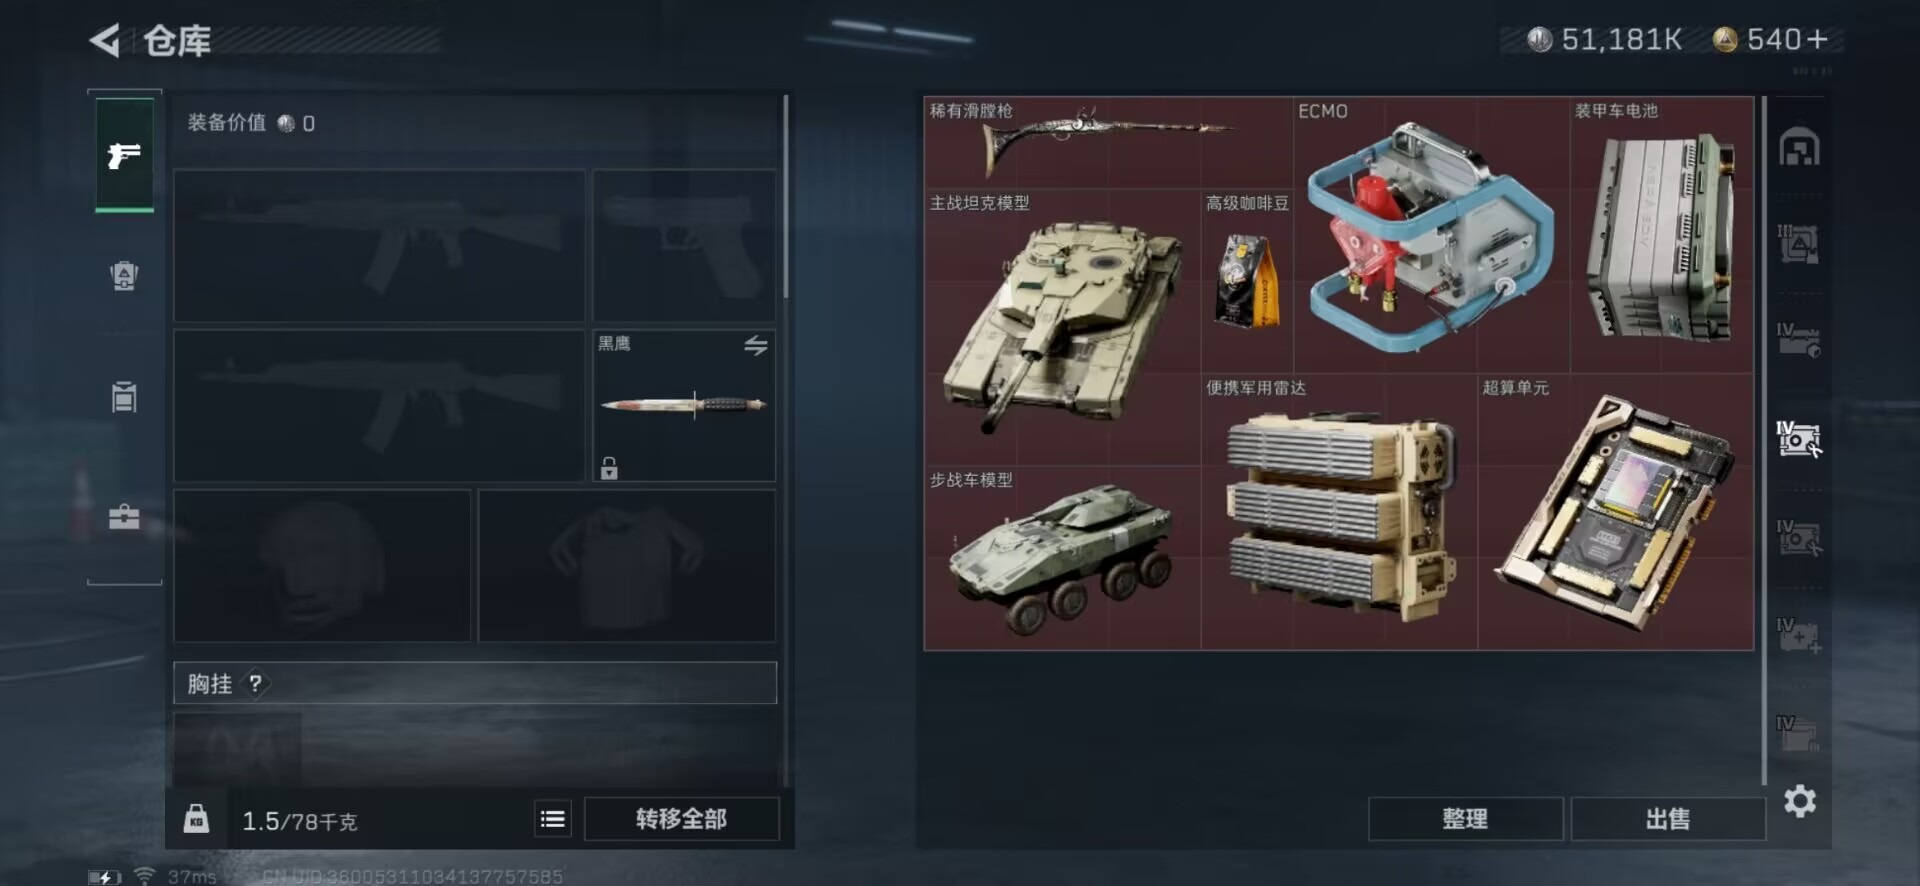Click the help question mark beside 胸挂
This screenshot has height=886, width=1920.
(256, 683)
